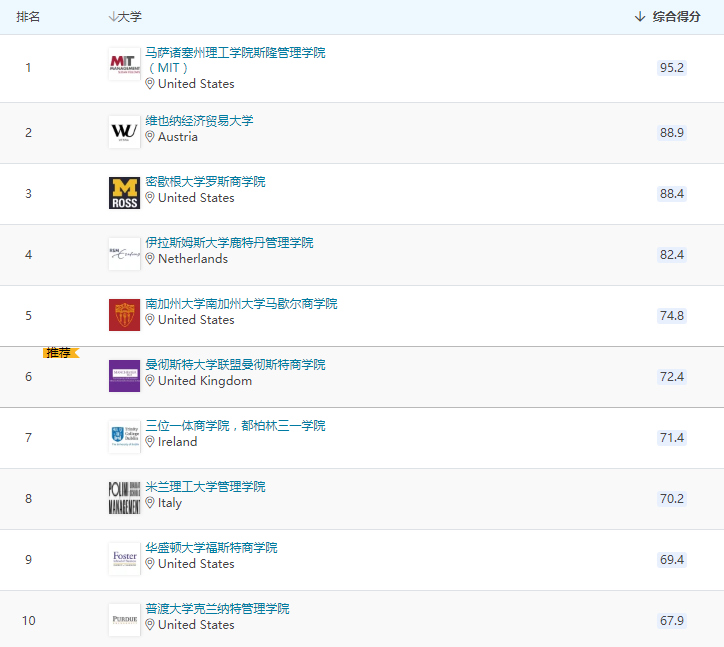724x647 pixels.
Task: Select the score 72.4
Action: (672, 376)
